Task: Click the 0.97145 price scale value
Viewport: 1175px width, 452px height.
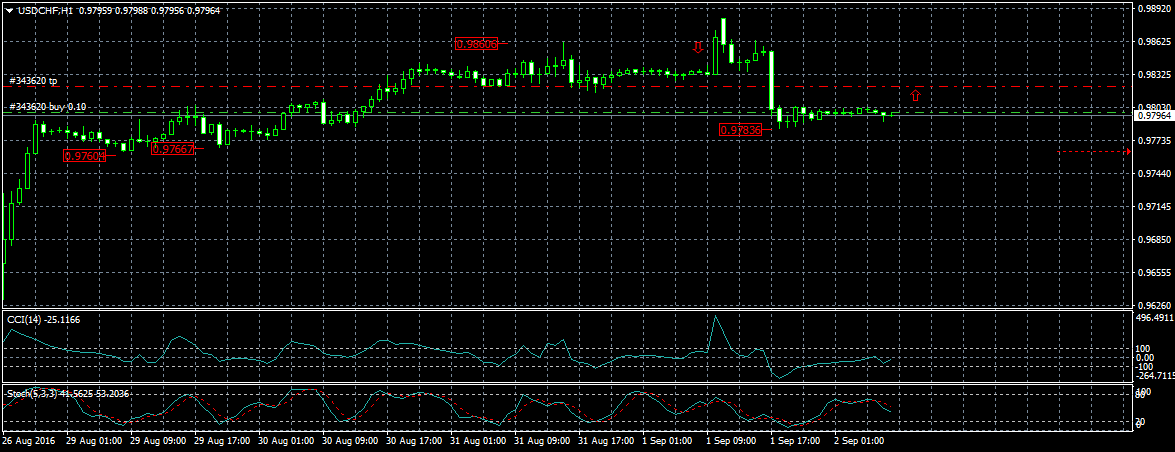Action: [x=1154, y=206]
